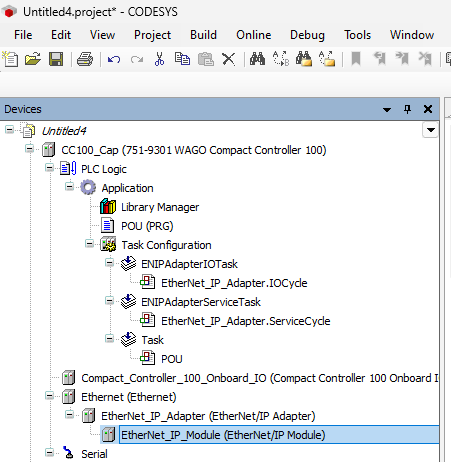
Task: Click the Paste clipboard icon
Action: [206, 59]
